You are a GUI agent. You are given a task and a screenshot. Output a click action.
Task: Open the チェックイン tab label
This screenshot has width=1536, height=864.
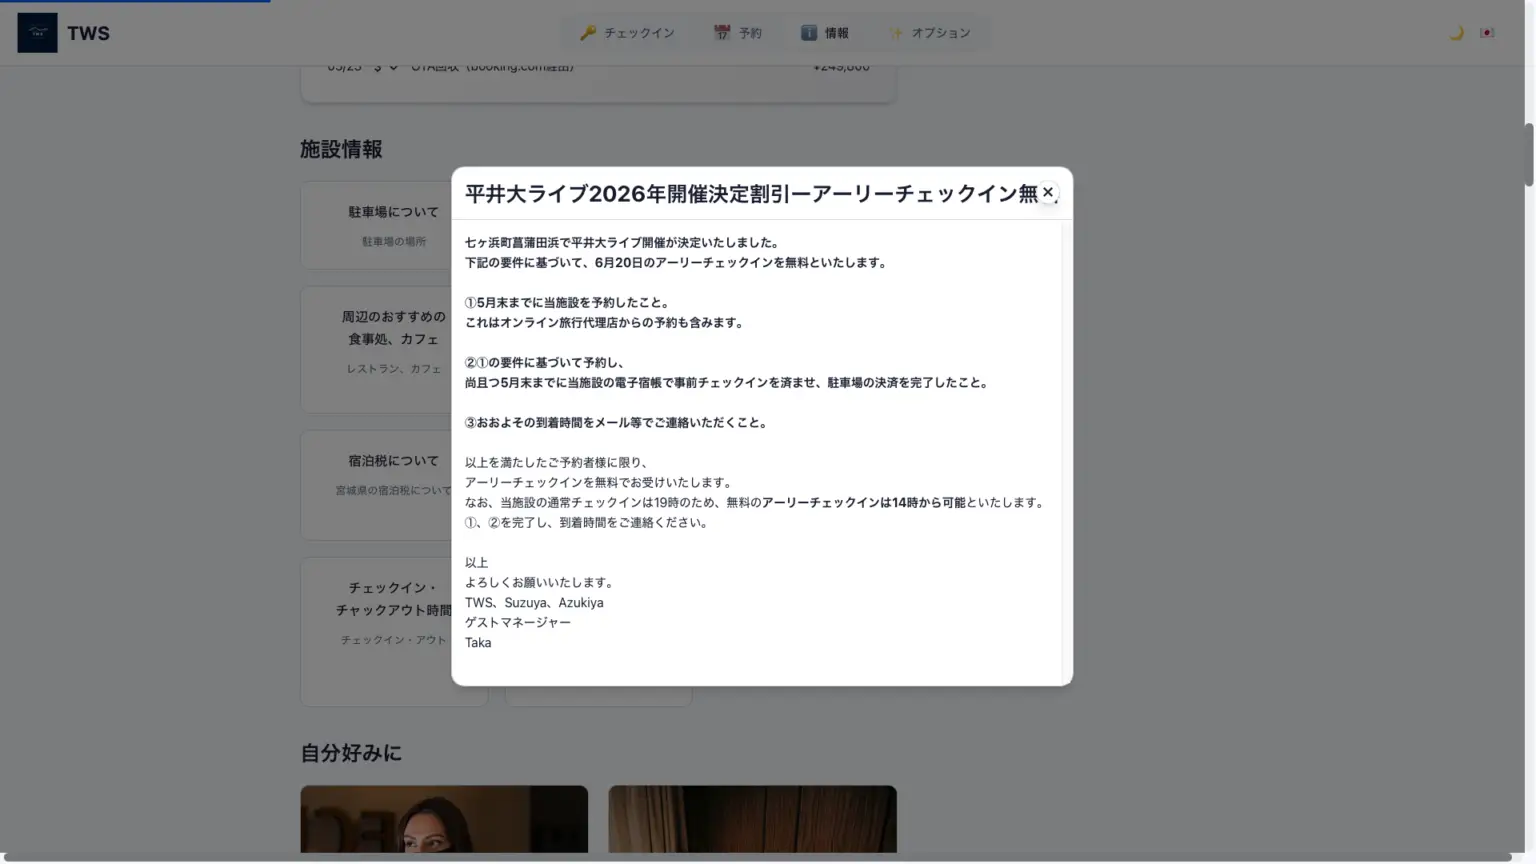[x=639, y=33]
